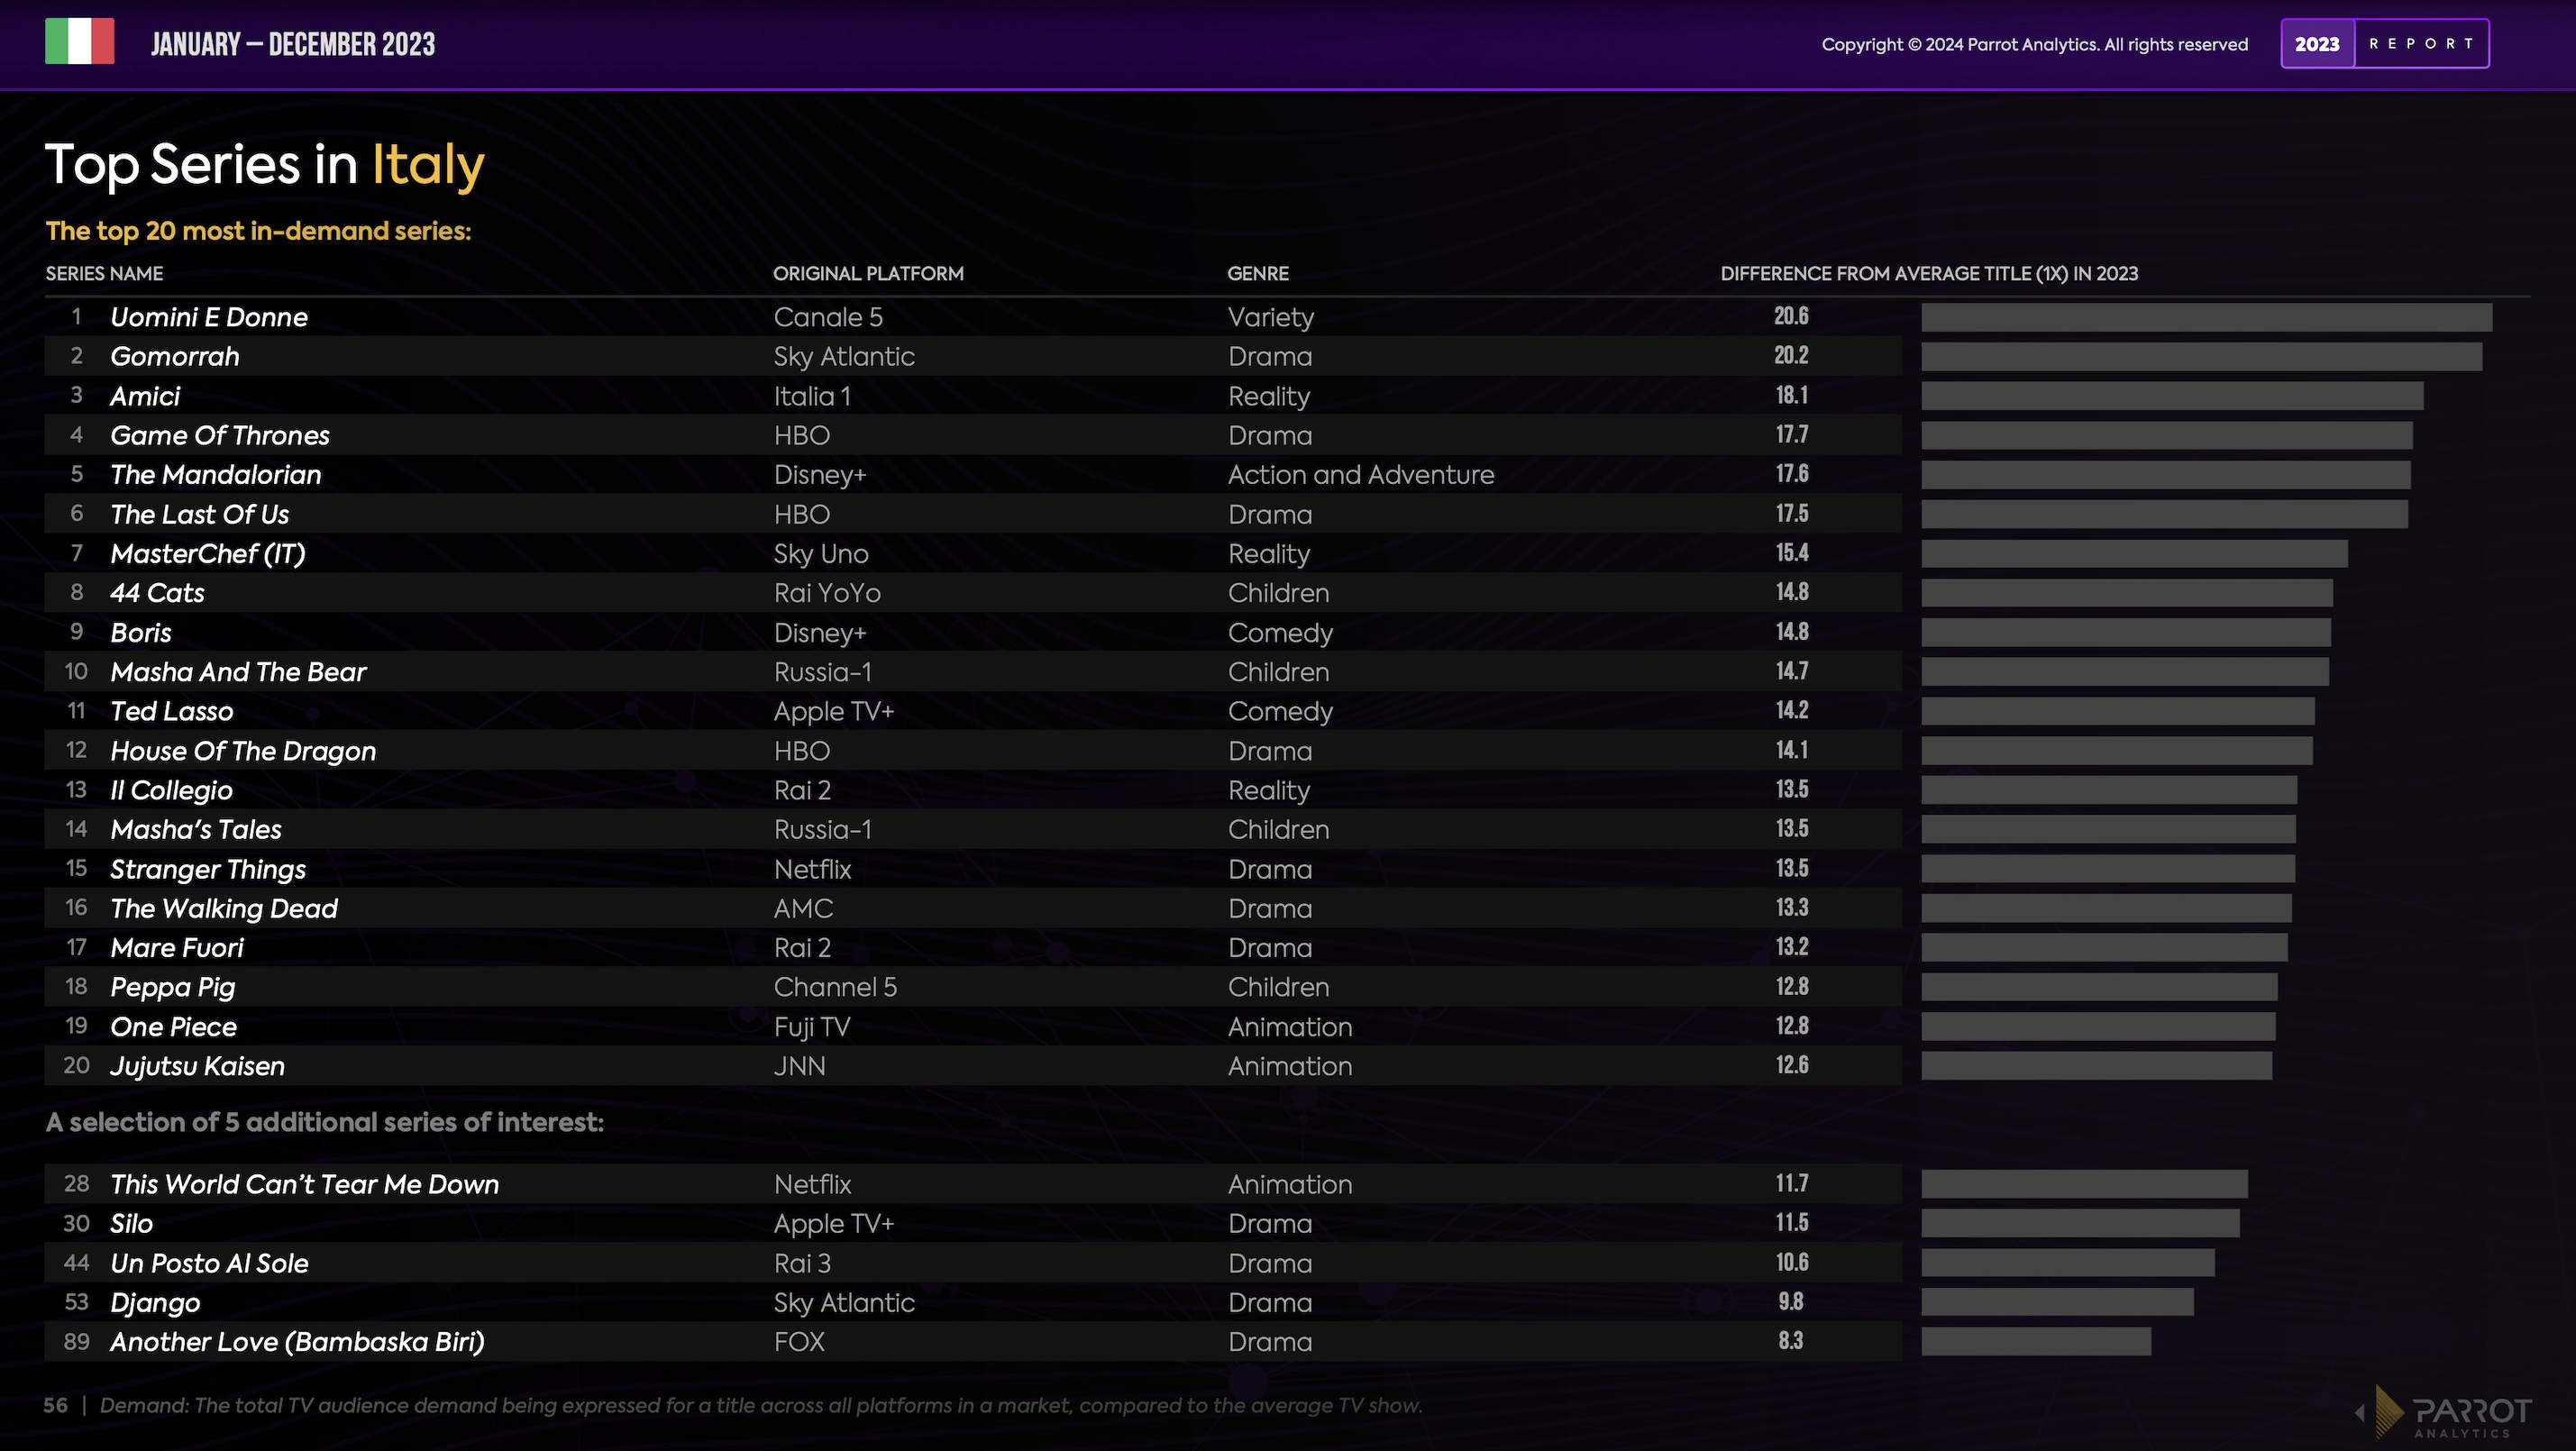Select the series 'Un Posto Al Sole'

(x=209, y=1263)
